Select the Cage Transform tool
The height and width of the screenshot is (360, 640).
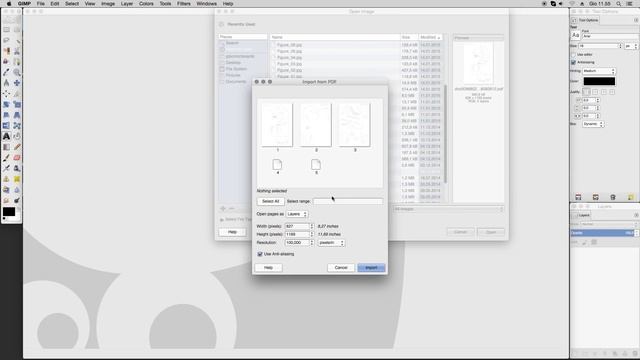pos(17,126)
